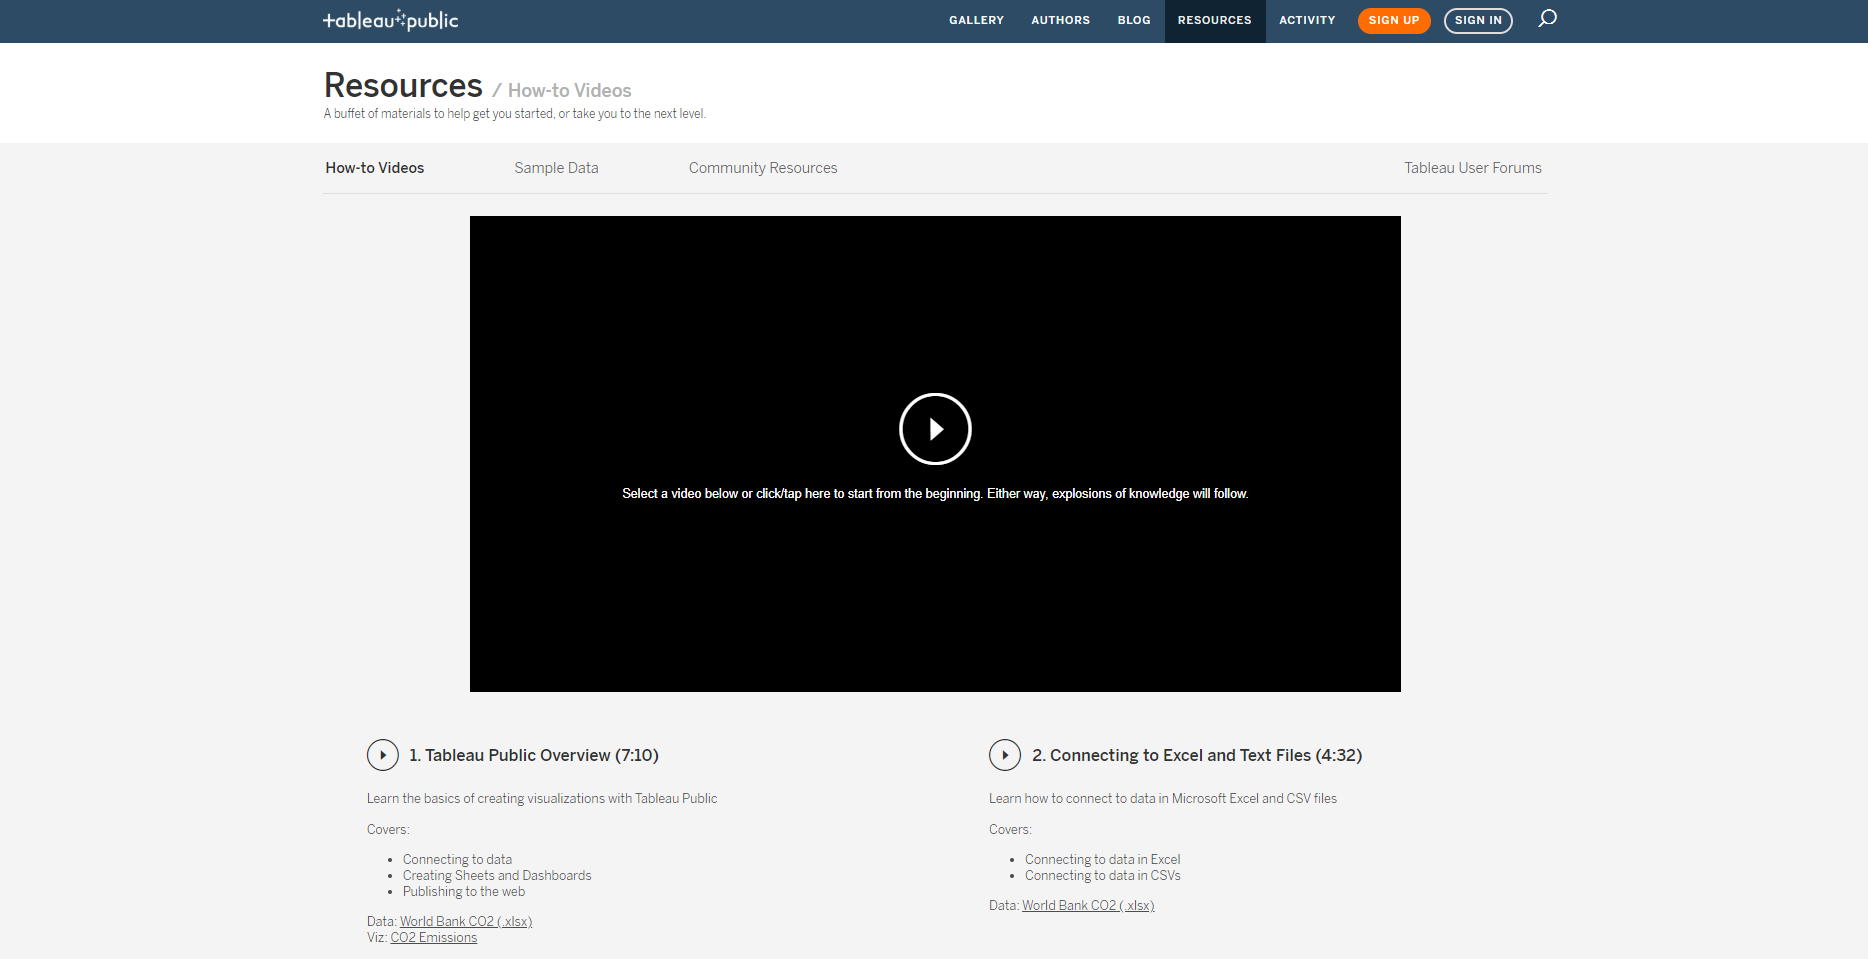Click the orange Sign Up button

tap(1393, 20)
